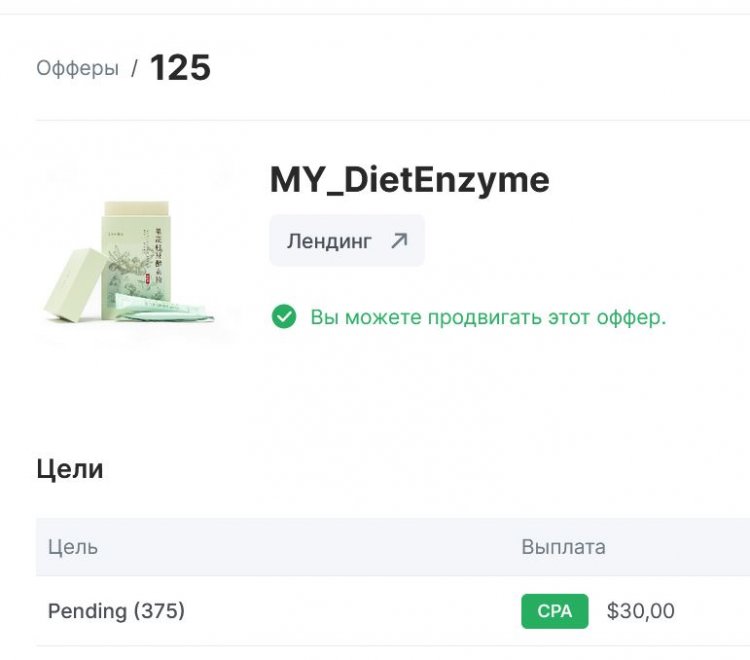Viewport: 750px width, 660px height.
Task: Click the promotion allowed status message
Action: click(488, 317)
